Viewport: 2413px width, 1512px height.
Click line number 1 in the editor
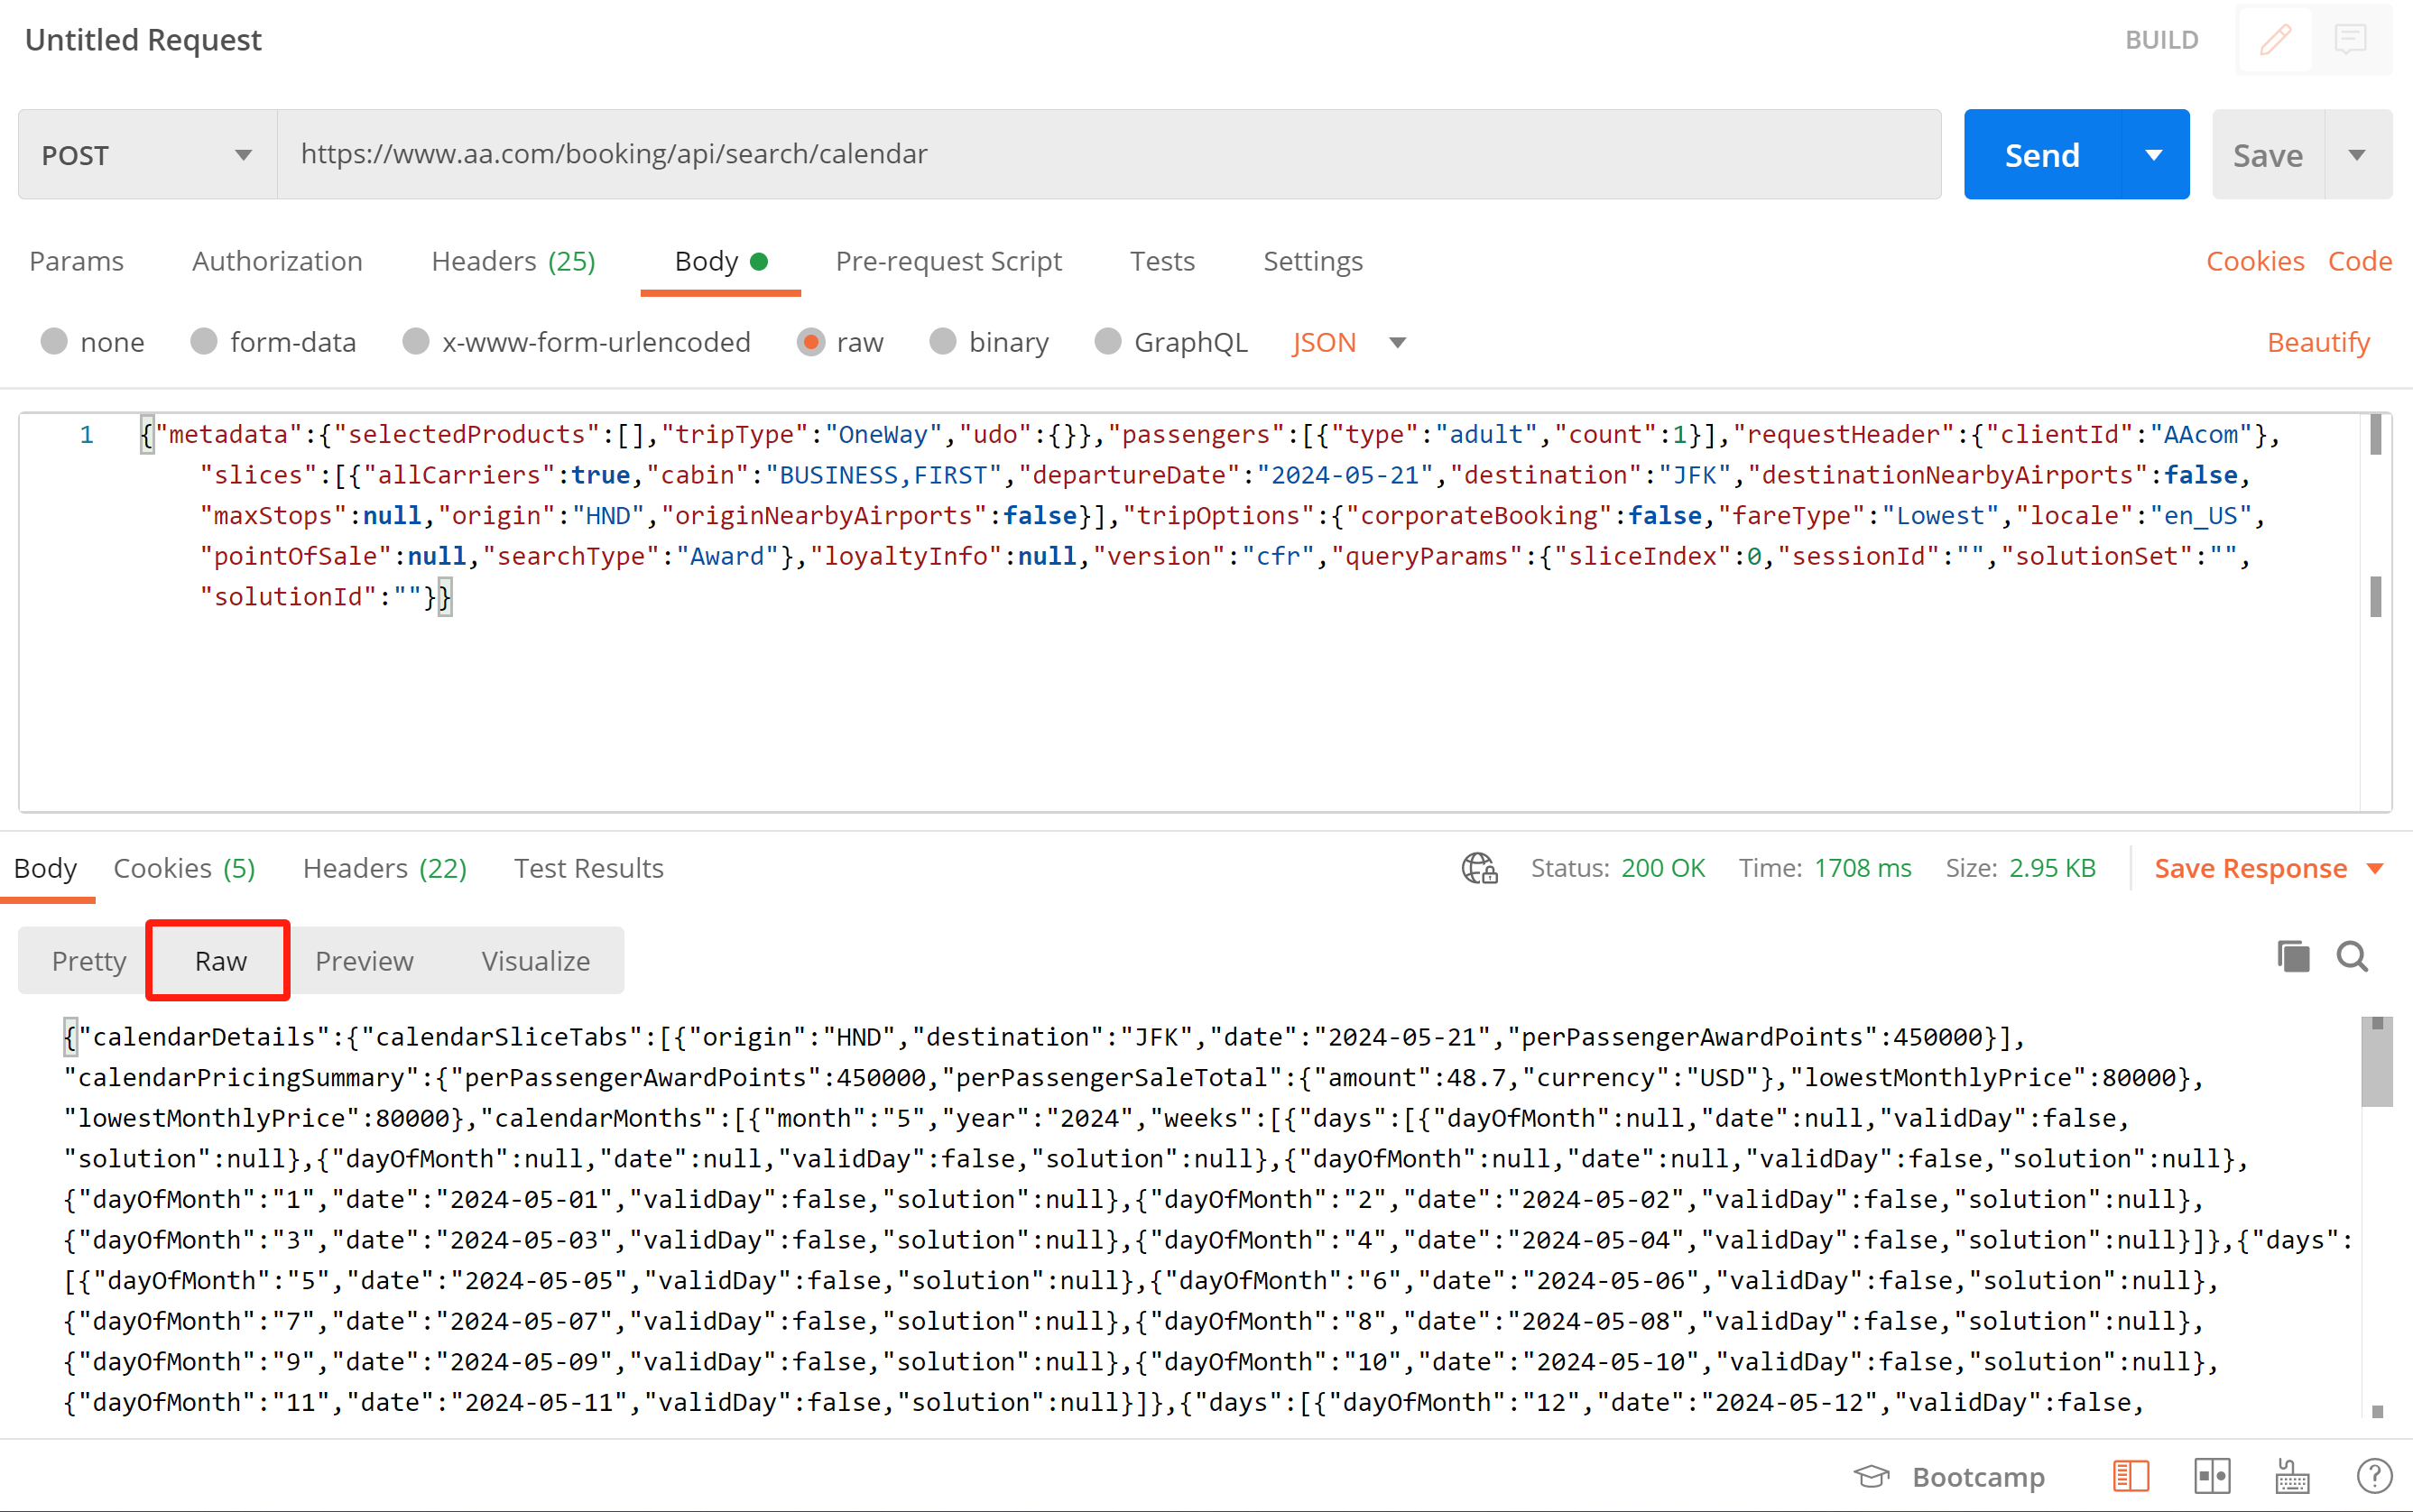tap(87, 434)
